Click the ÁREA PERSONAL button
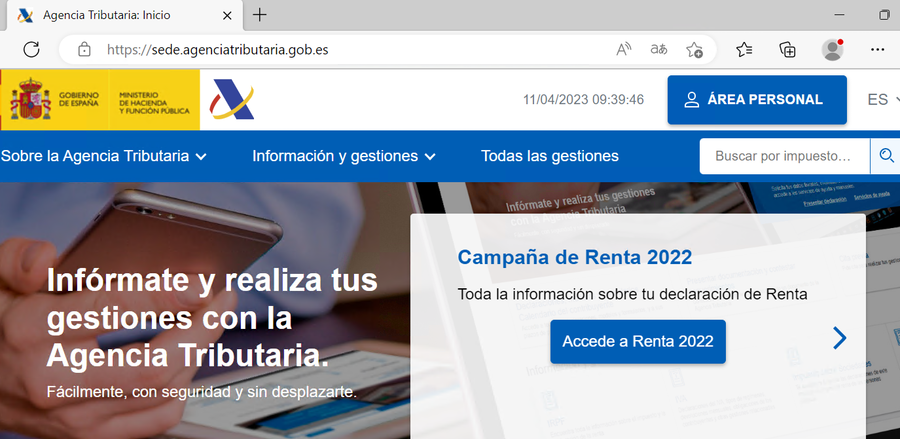The width and height of the screenshot is (900, 439). point(756,100)
